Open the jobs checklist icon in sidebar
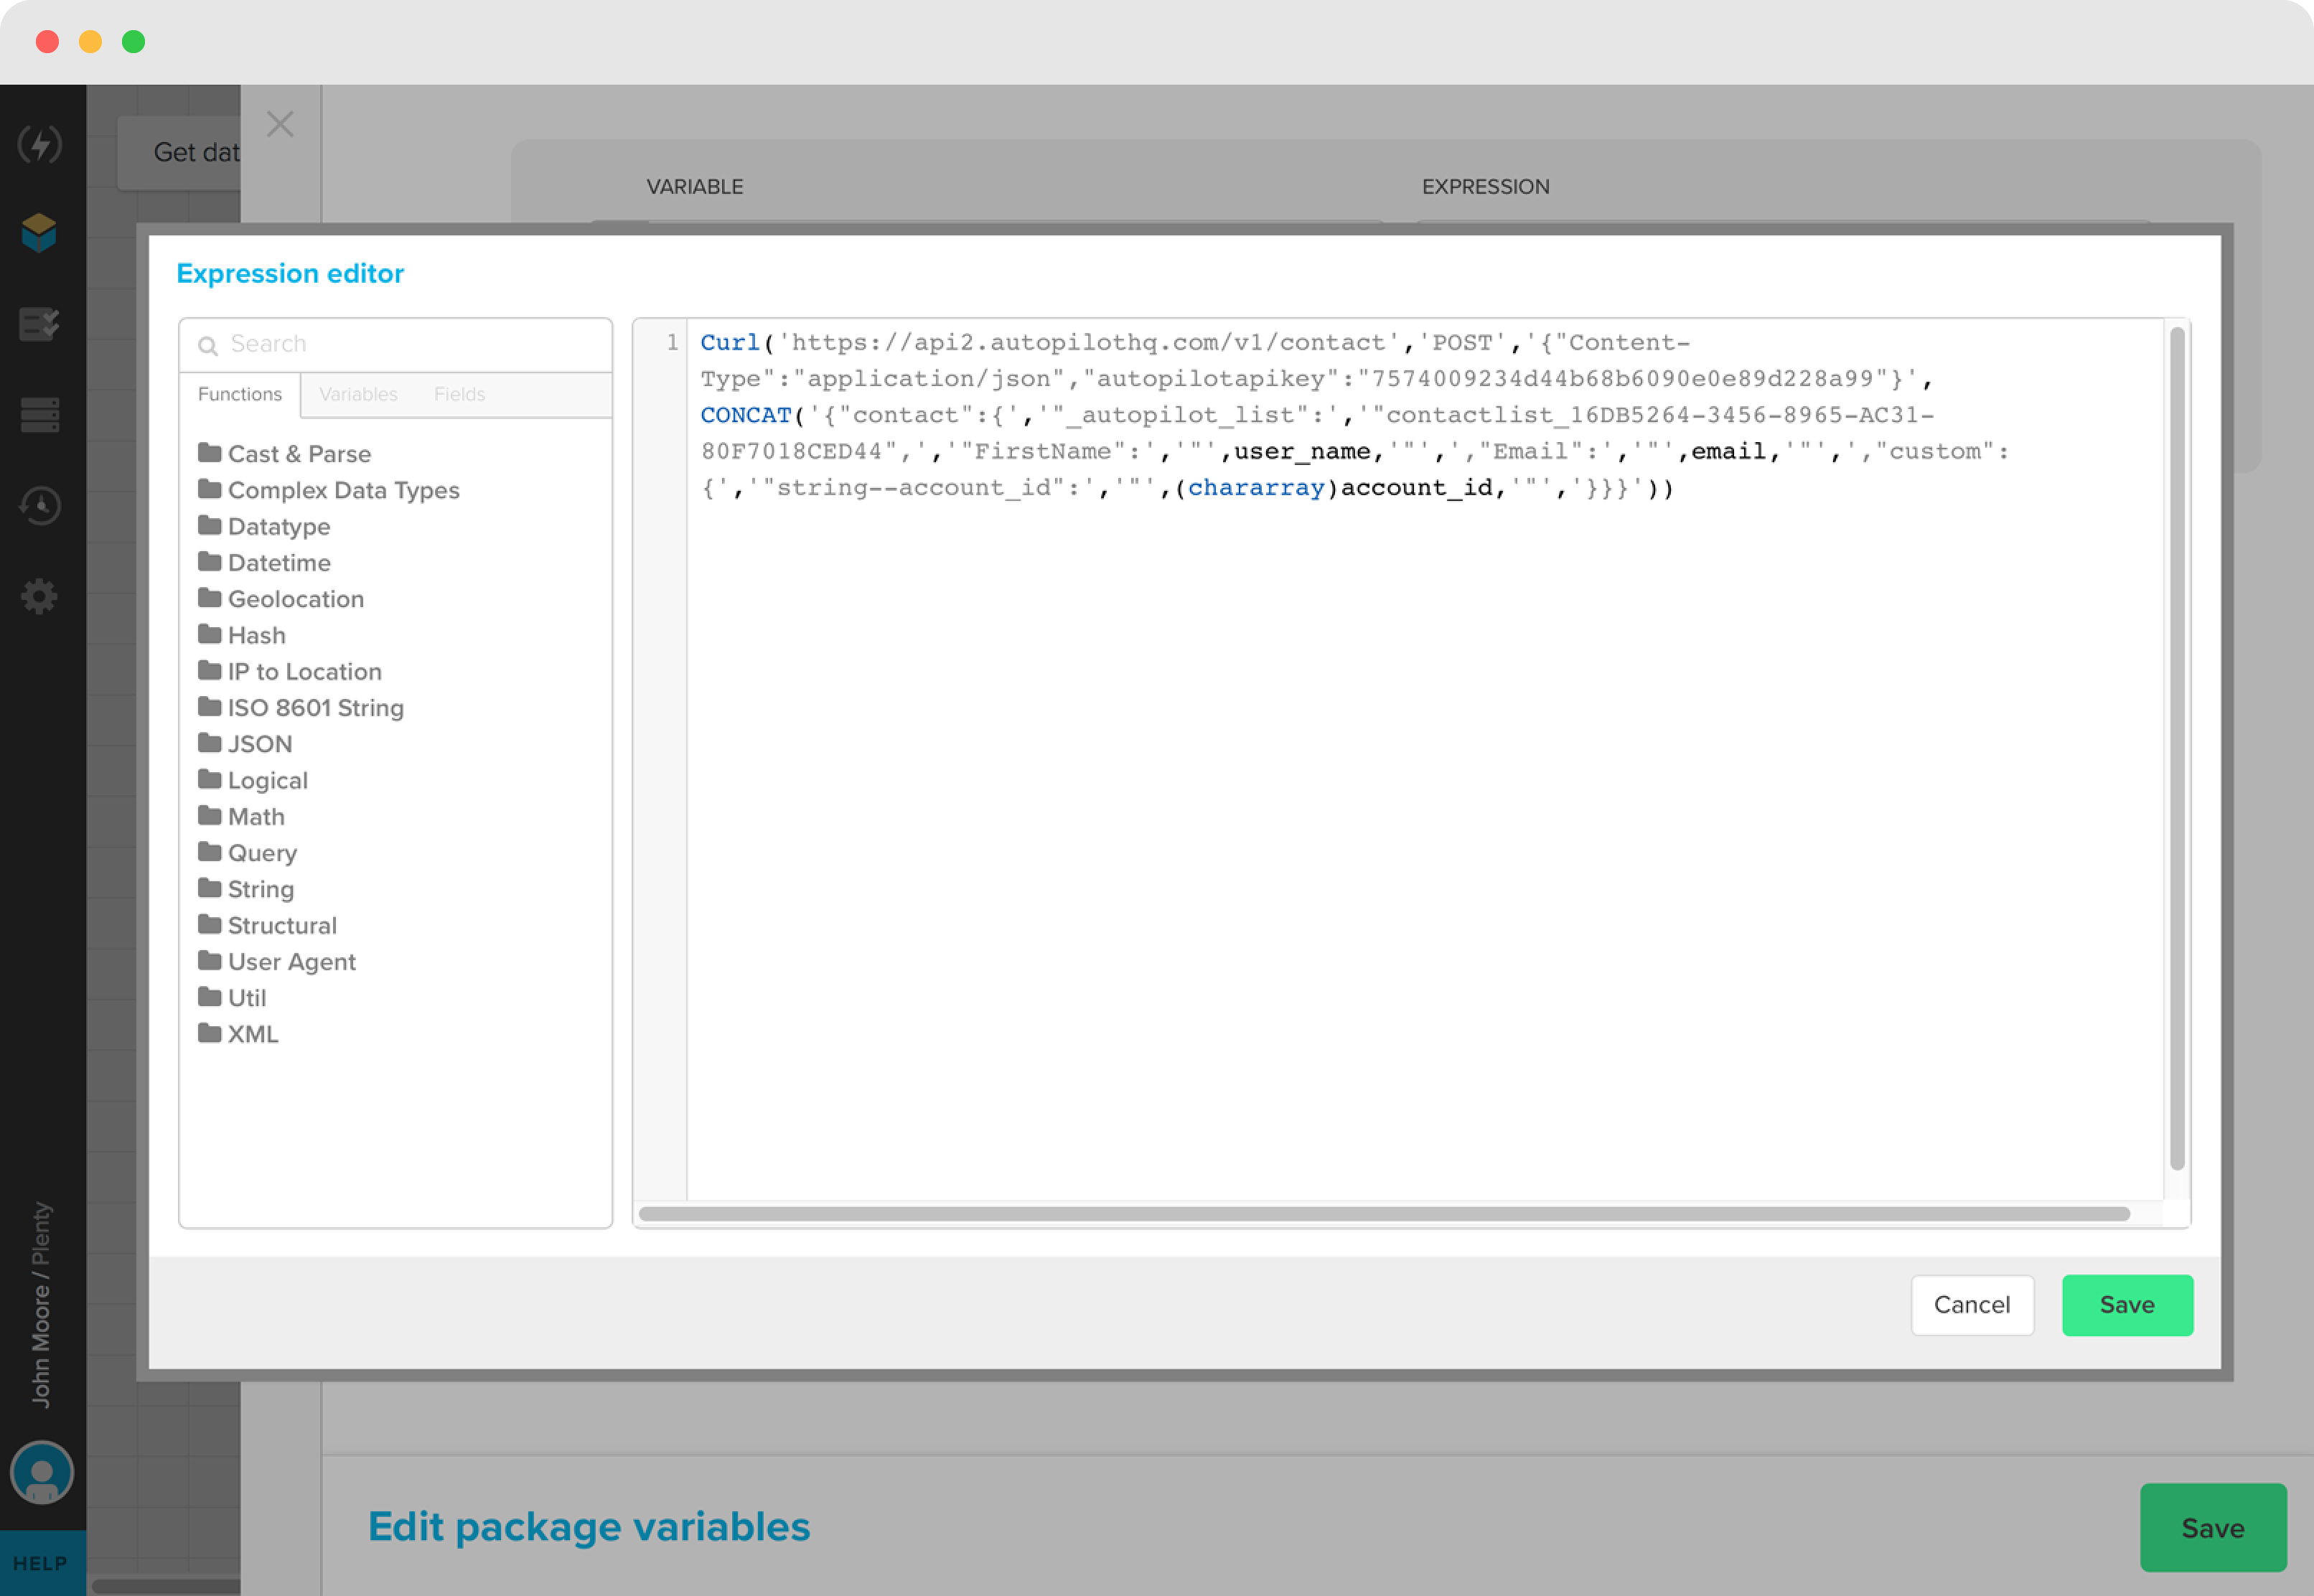Screen dimensions: 2314x1596 (39, 324)
